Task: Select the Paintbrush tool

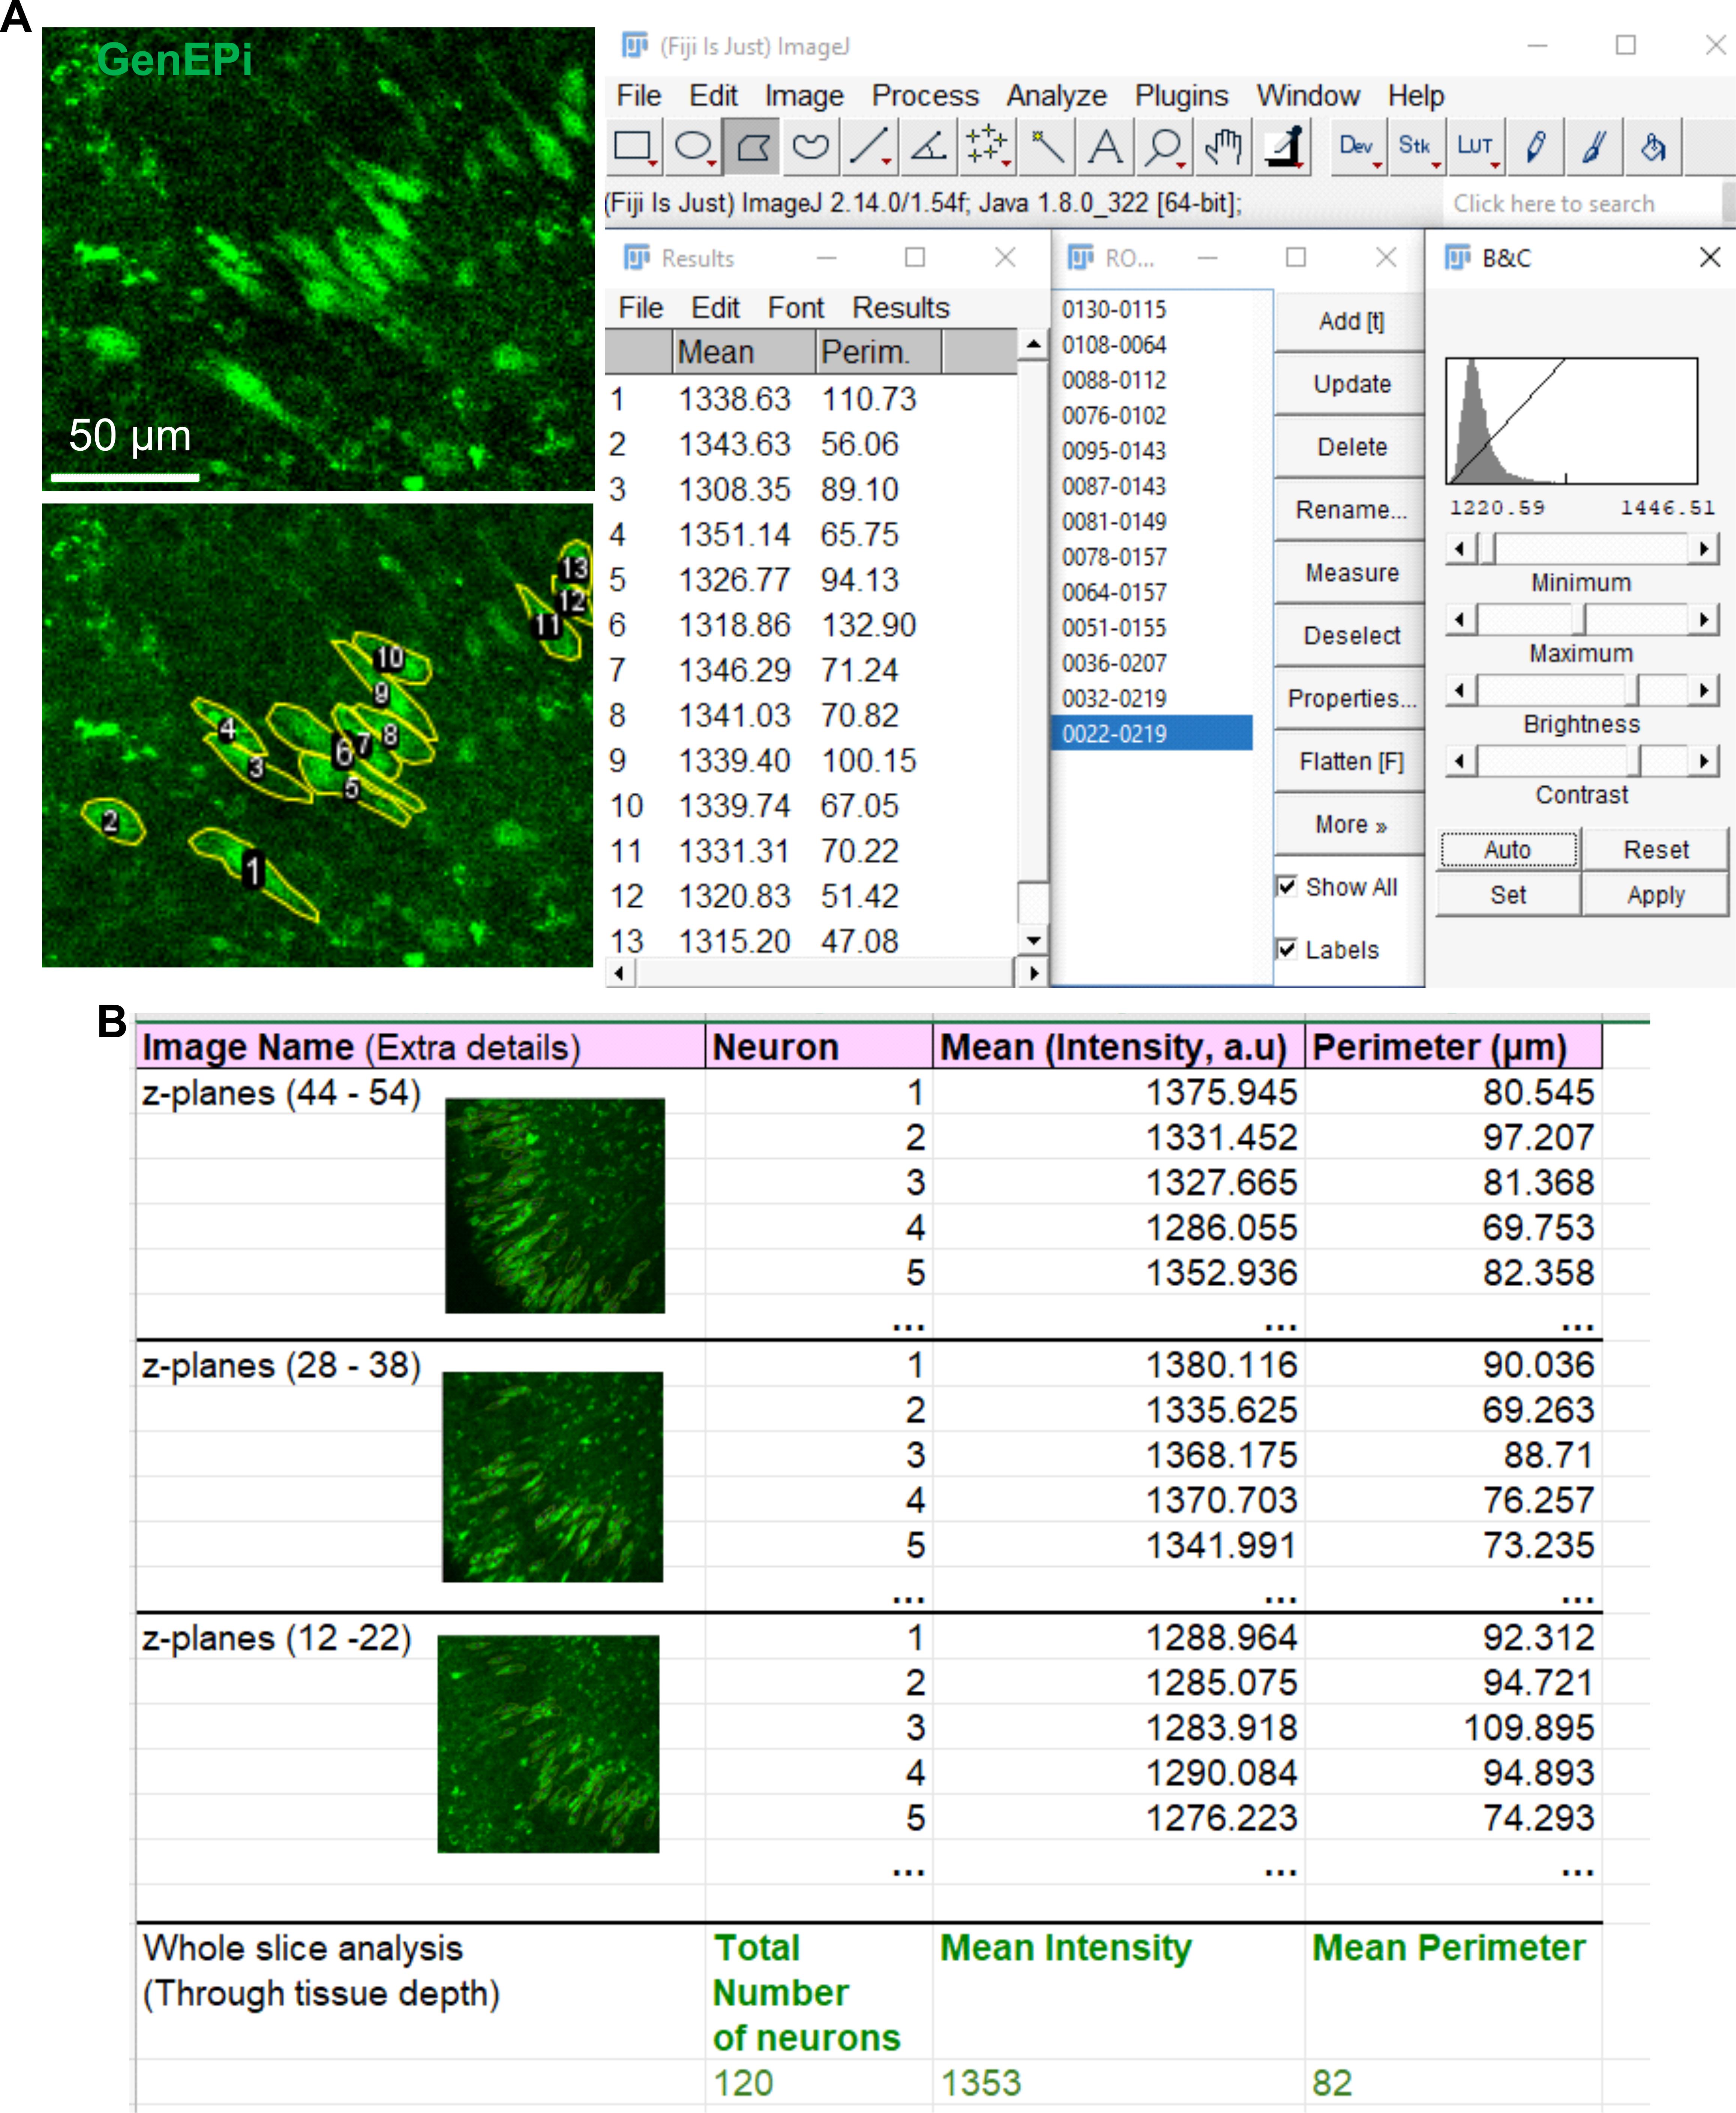Action: pyautogui.click(x=1594, y=147)
